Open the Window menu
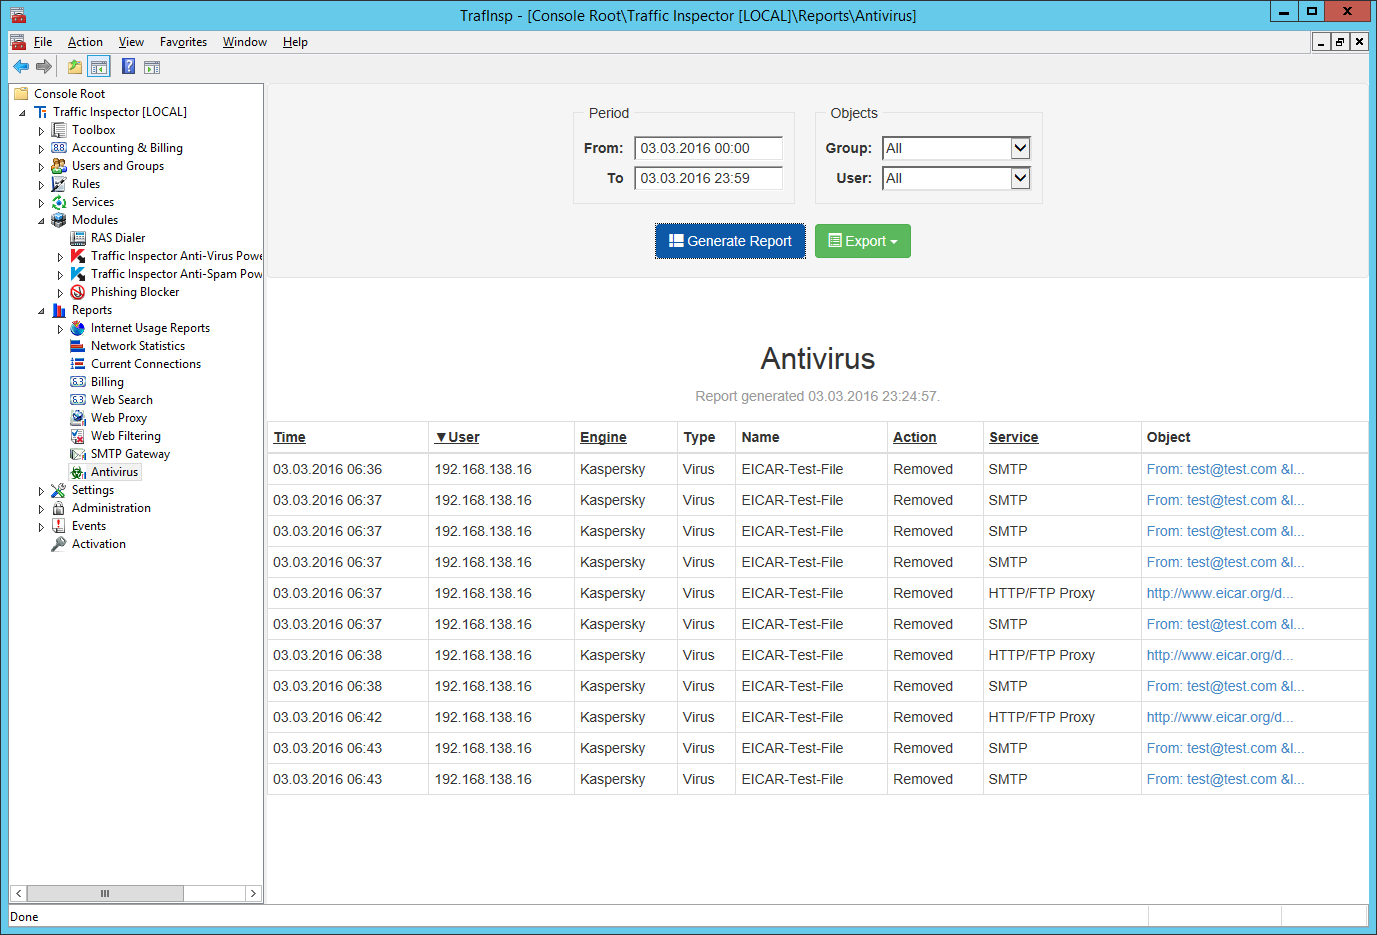The width and height of the screenshot is (1377, 935). [x=245, y=42]
